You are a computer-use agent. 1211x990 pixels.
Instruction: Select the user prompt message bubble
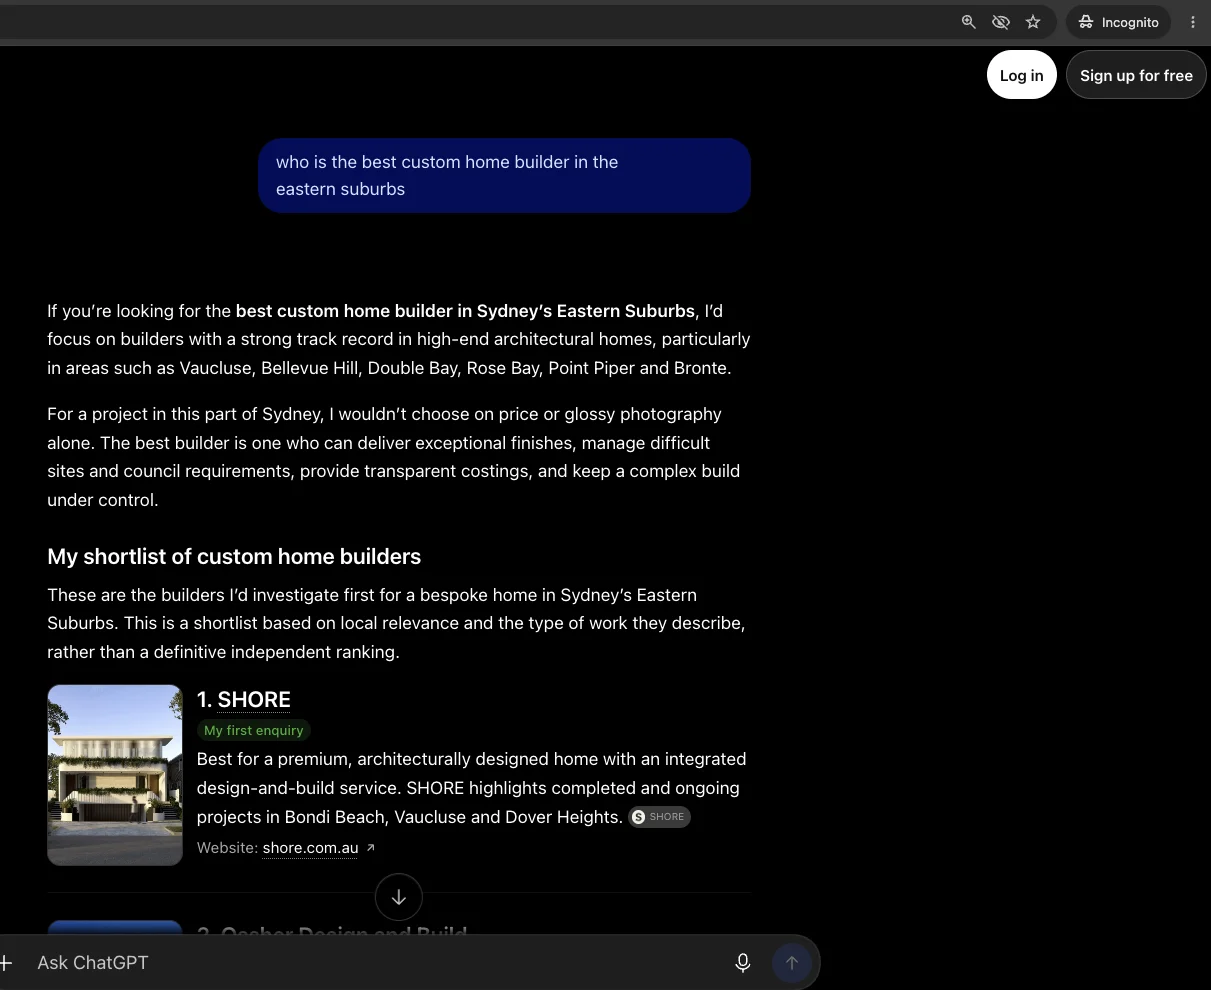click(x=504, y=175)
